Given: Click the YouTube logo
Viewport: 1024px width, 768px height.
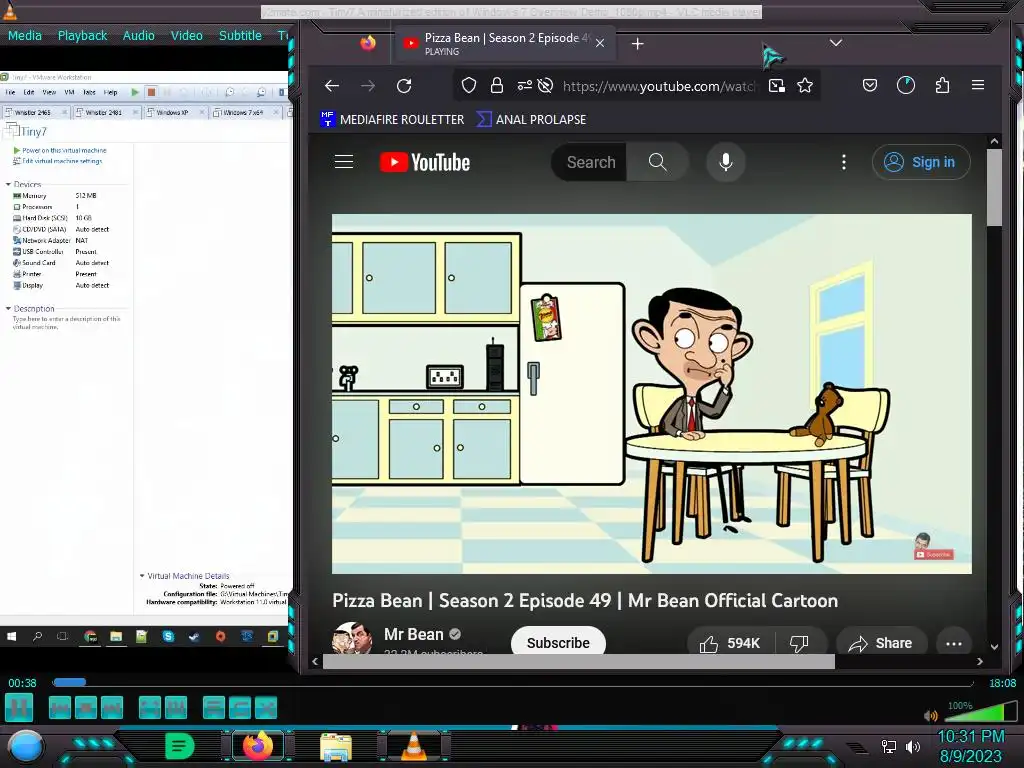Looking at the screenshot, I should (x=425, y=162).
